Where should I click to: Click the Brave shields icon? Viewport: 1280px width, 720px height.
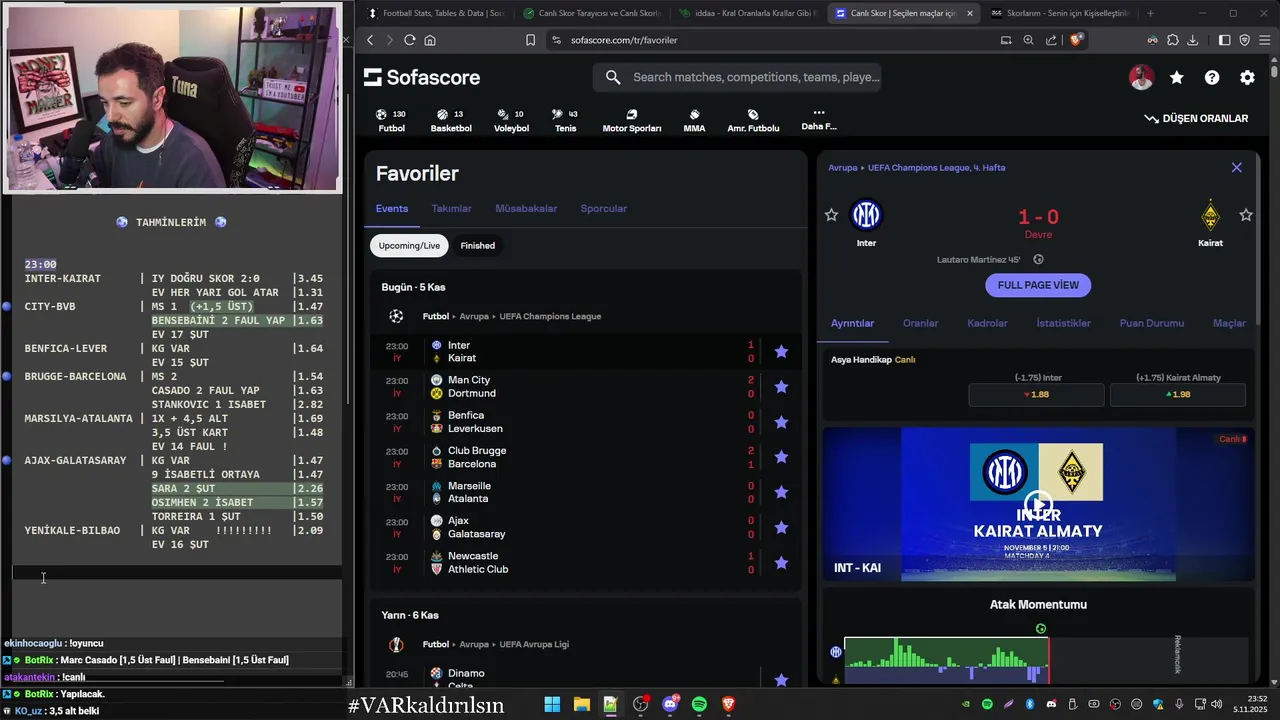coord(1076,40)
